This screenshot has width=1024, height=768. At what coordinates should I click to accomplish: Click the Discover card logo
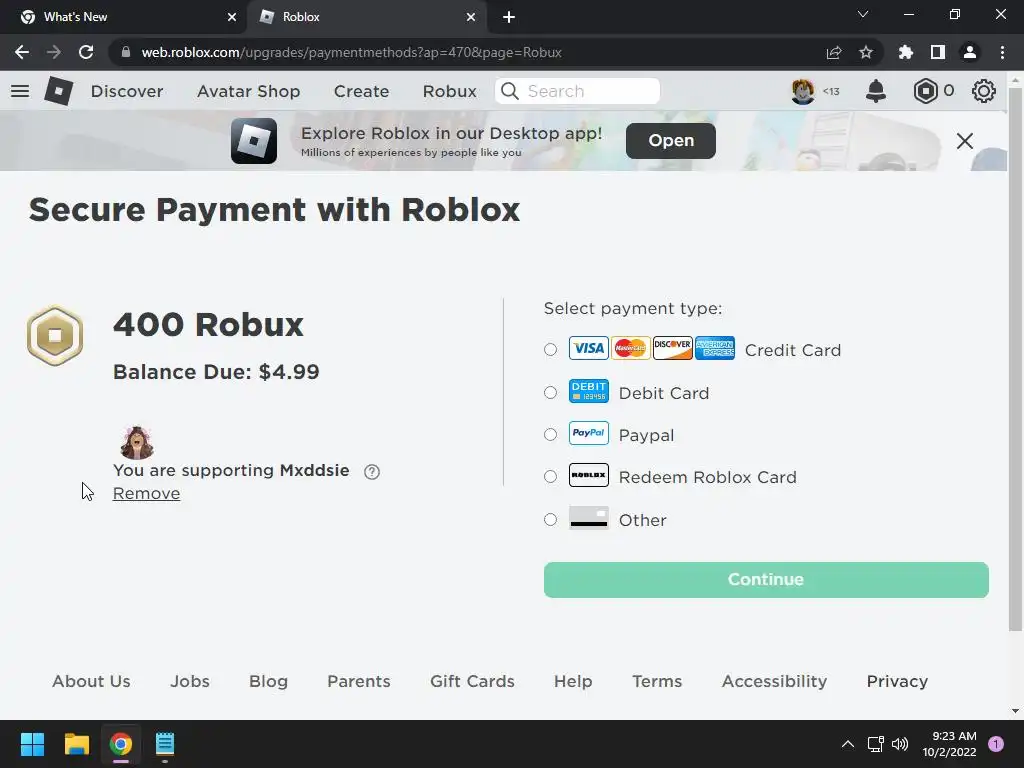point(673,348)
